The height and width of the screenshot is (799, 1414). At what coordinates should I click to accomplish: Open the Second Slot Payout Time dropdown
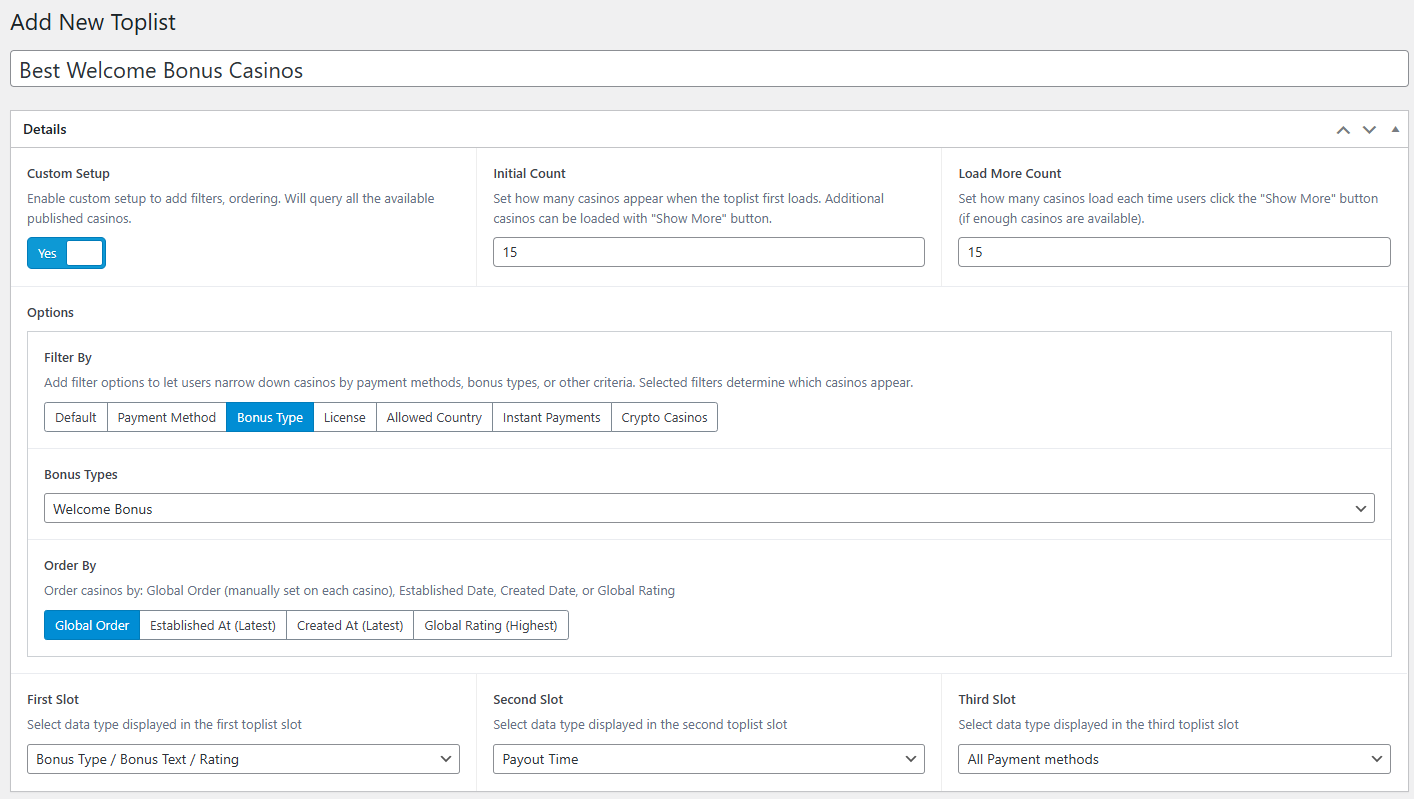point(708,759)
